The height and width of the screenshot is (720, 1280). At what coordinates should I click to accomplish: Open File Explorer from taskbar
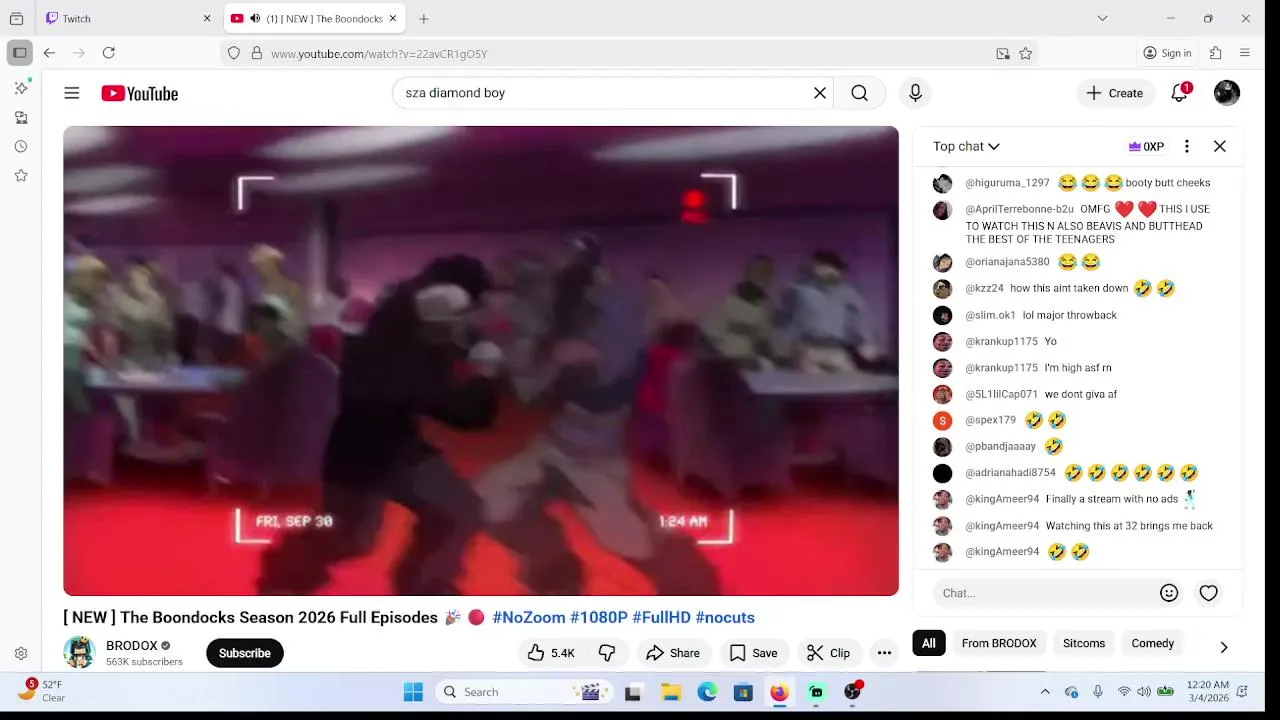click(671, 692)
